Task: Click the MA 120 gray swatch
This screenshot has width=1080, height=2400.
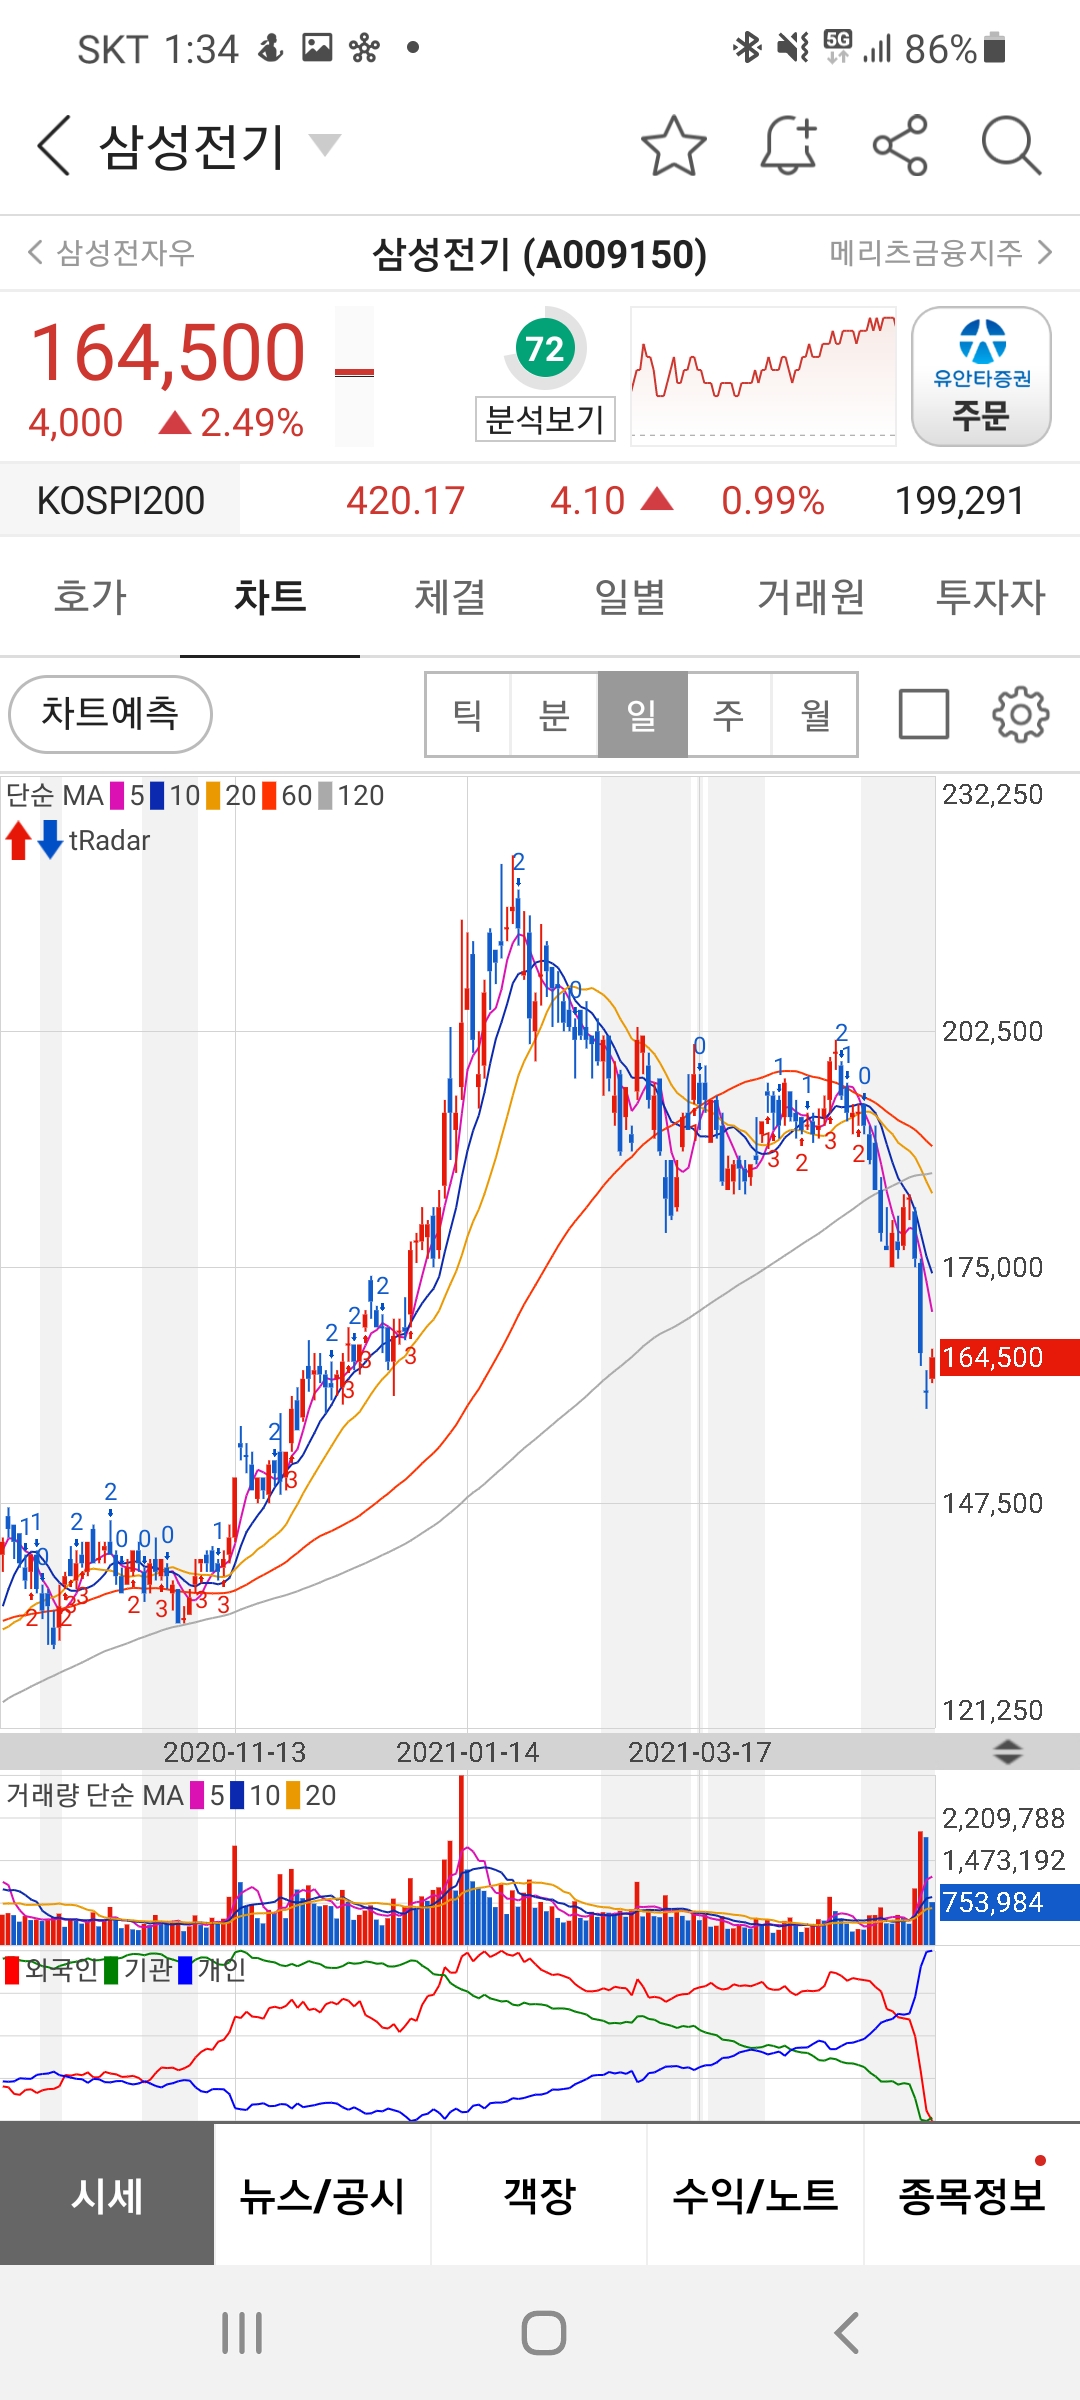Action: click(325, 796)
